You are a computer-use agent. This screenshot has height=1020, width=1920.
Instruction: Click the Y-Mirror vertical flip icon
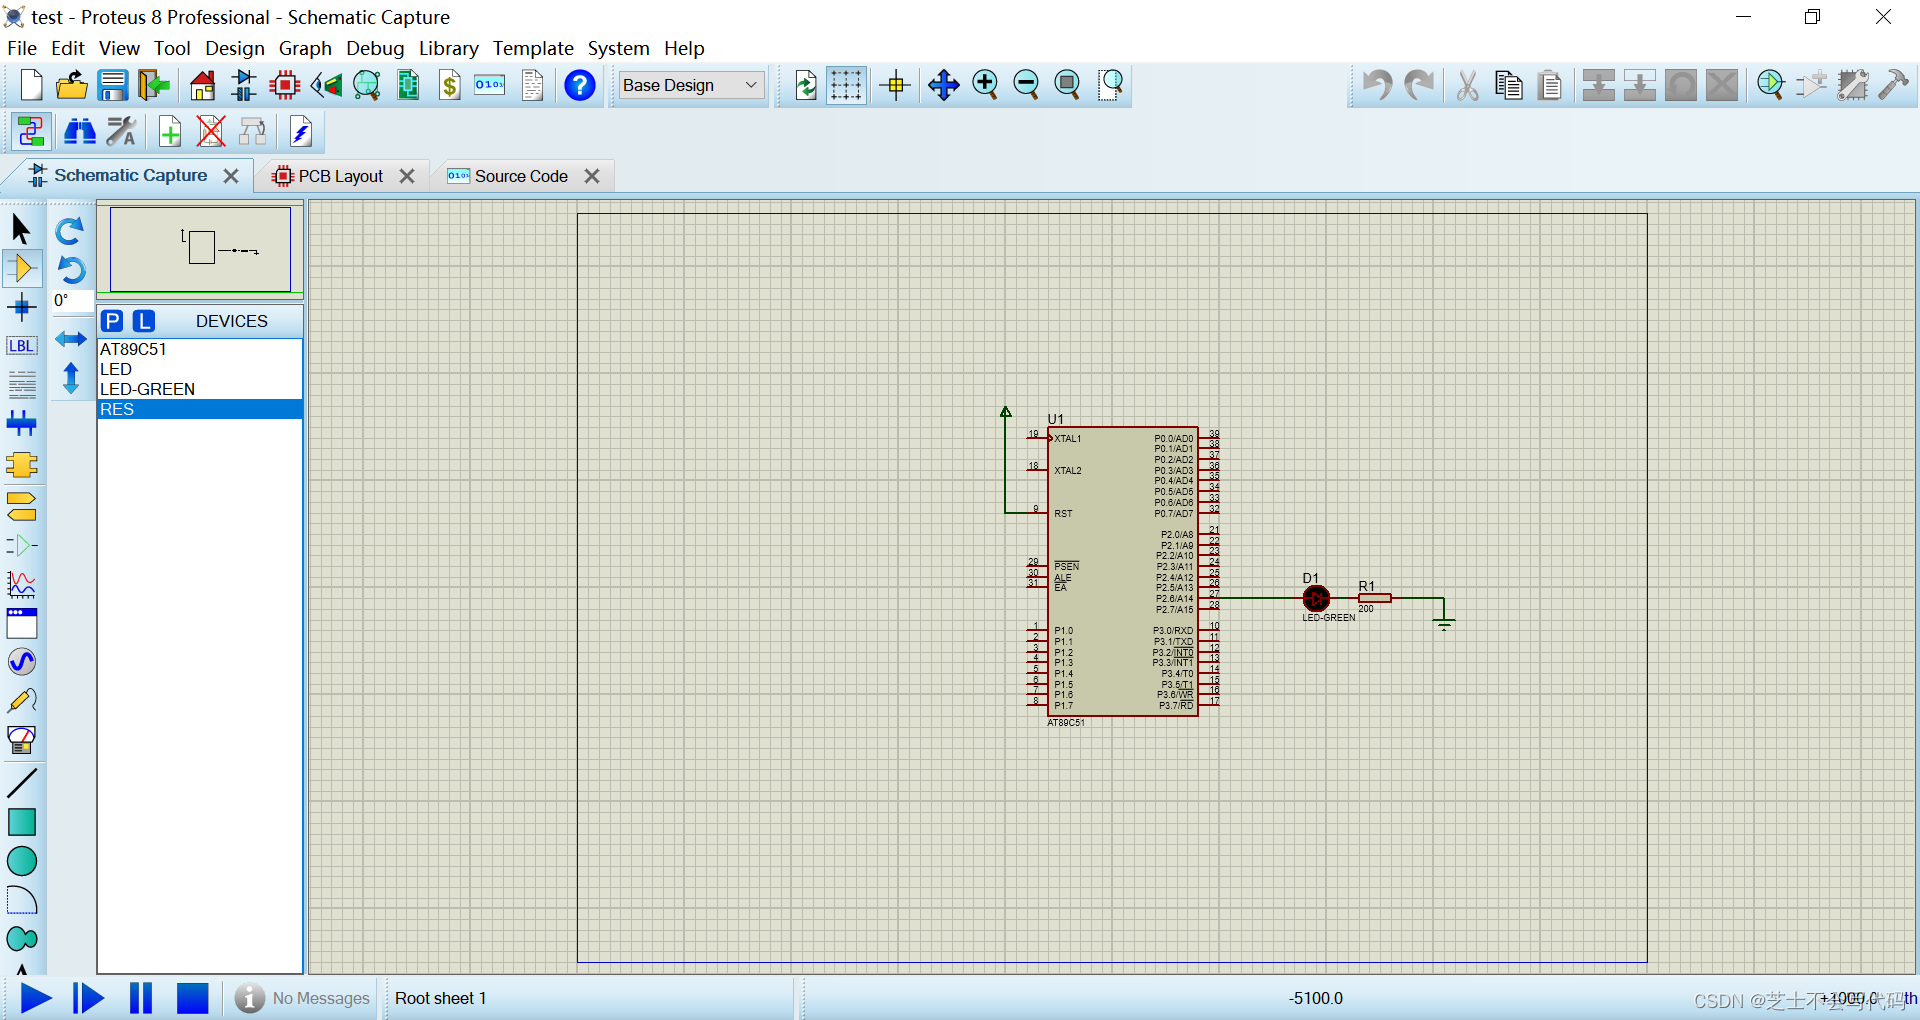(70, 378)
